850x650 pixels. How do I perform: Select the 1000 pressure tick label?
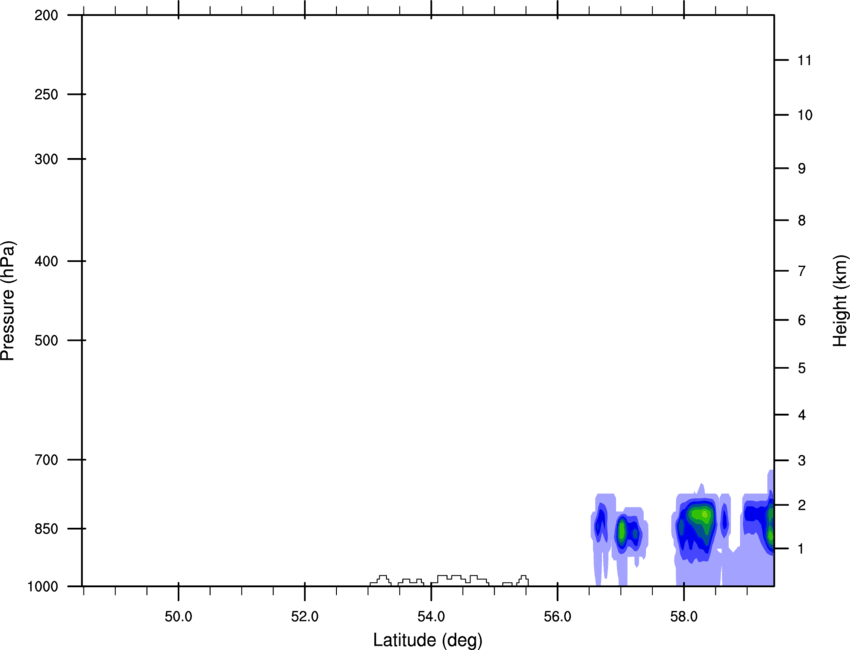coord(42,586)
